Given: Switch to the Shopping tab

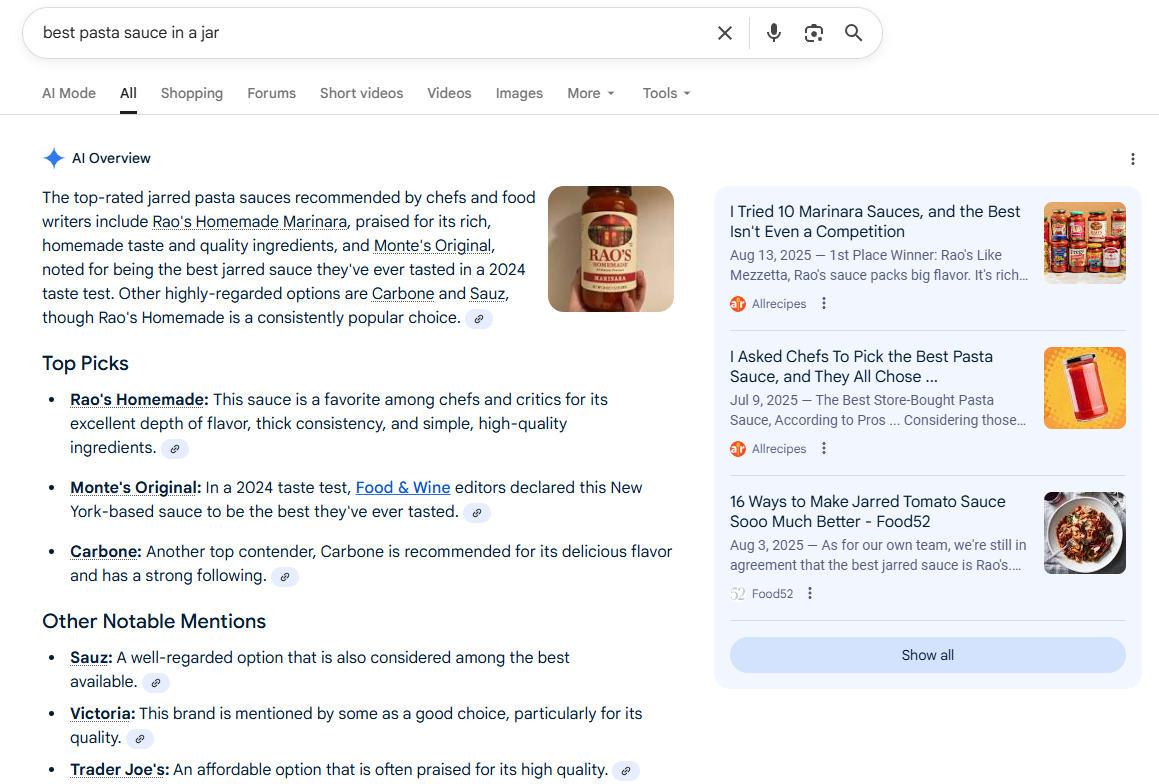Looking at the screenshot, I should 191,93.
